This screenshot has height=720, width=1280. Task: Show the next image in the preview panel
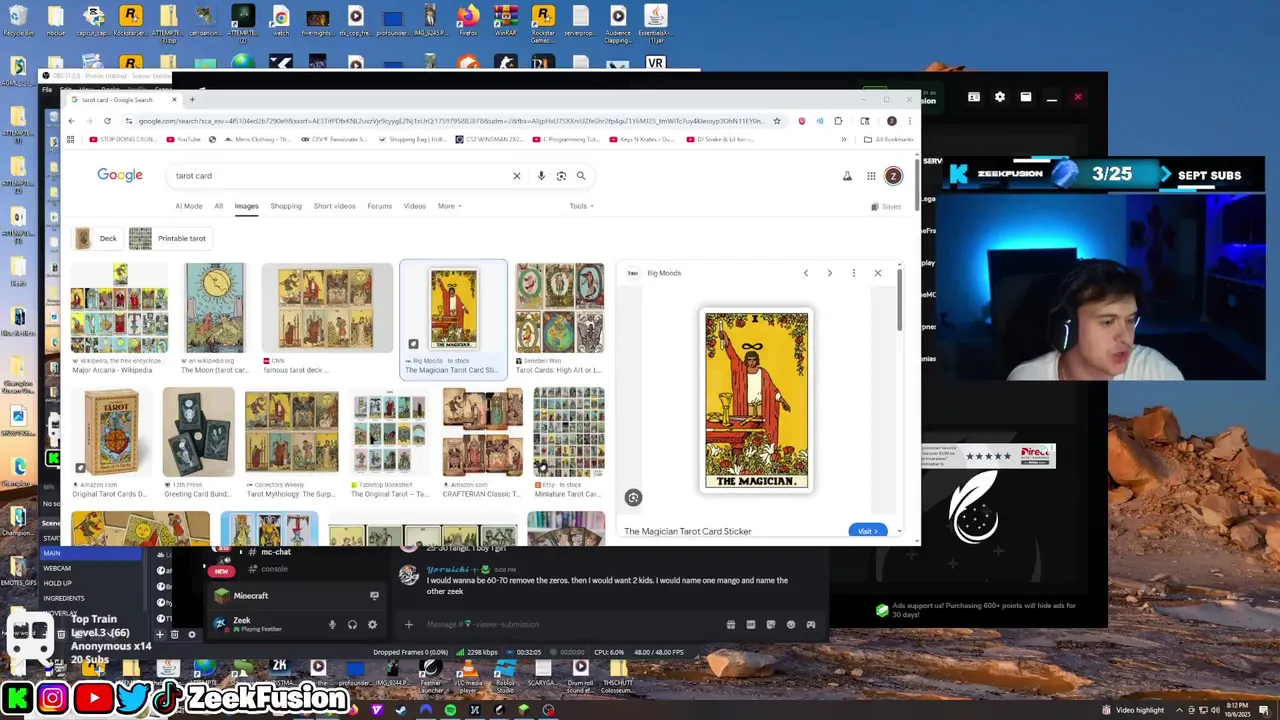(829, 273)
